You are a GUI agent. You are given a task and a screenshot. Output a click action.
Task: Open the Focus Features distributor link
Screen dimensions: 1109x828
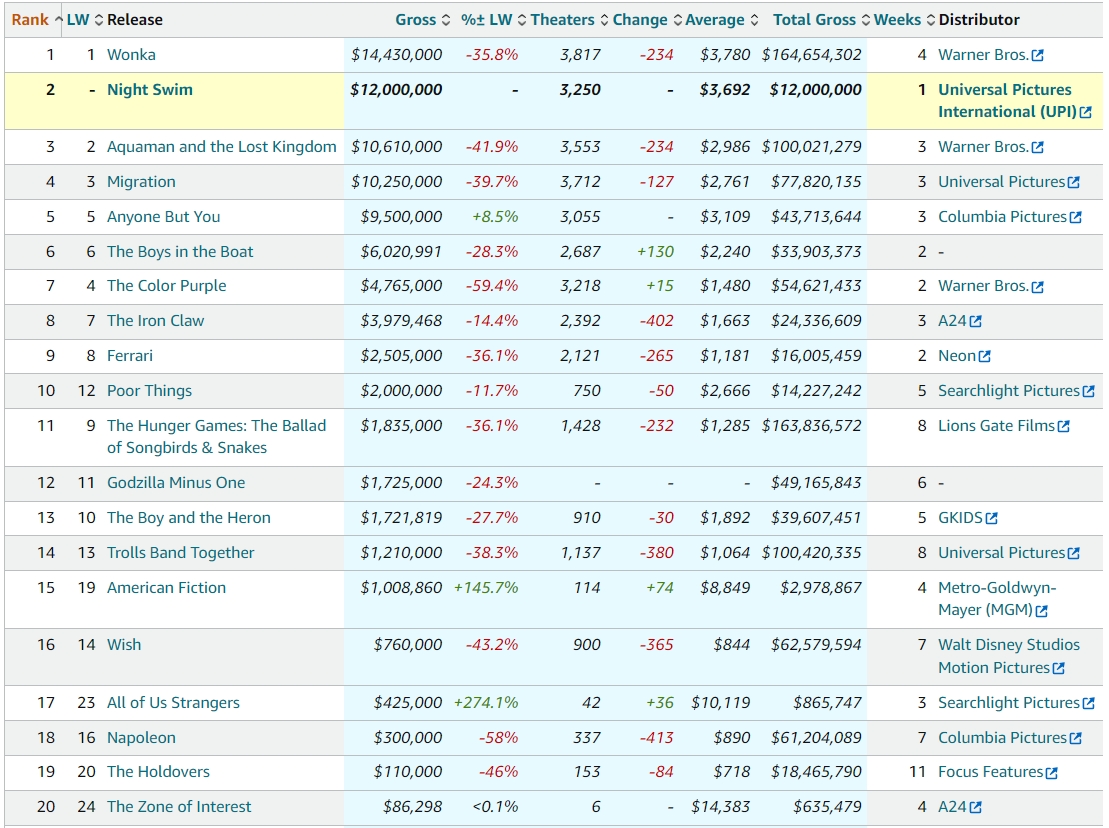(990, 771)
